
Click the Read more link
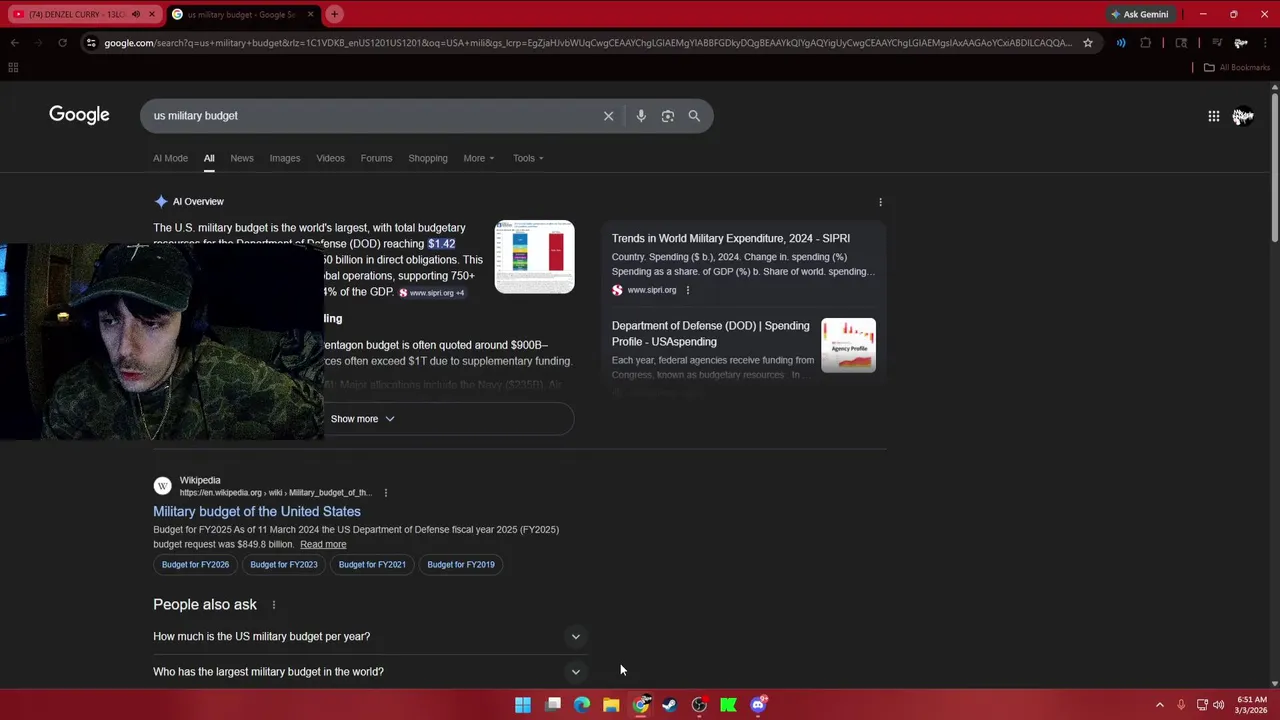pyautogui.click(x=323, y=544)
